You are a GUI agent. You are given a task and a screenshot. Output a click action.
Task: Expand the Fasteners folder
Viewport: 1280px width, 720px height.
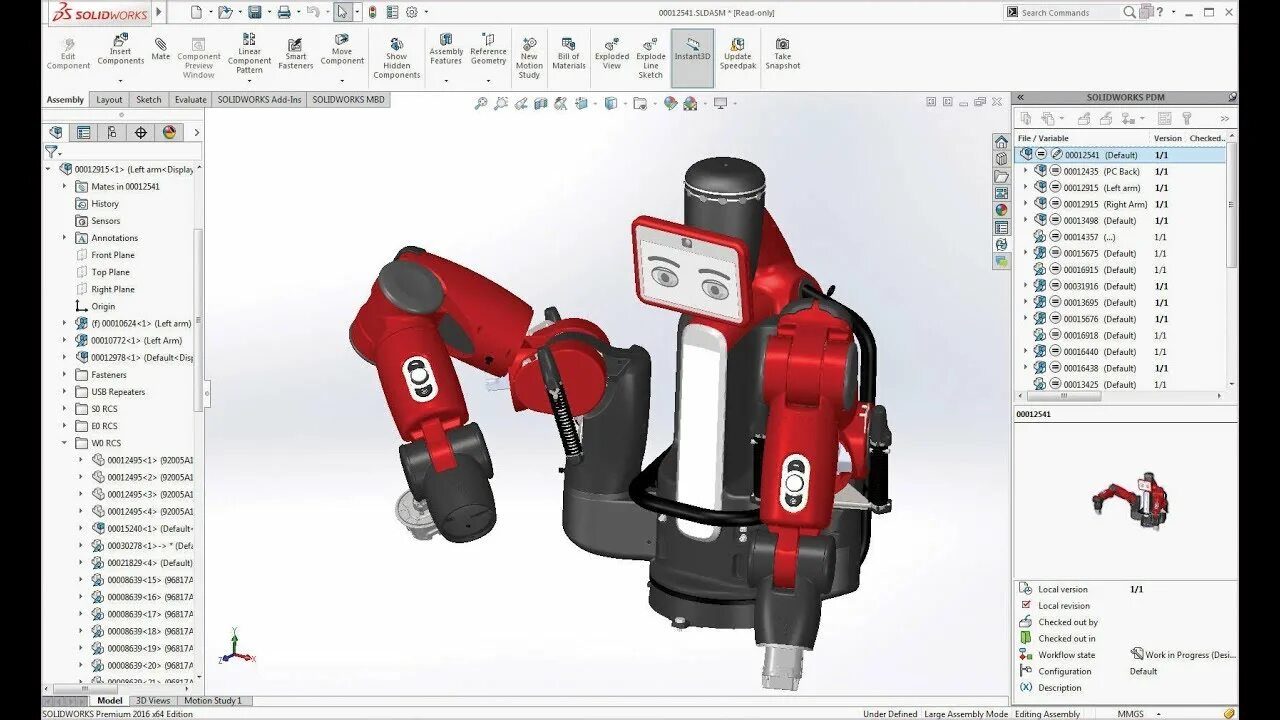click(x=64, y=375)
